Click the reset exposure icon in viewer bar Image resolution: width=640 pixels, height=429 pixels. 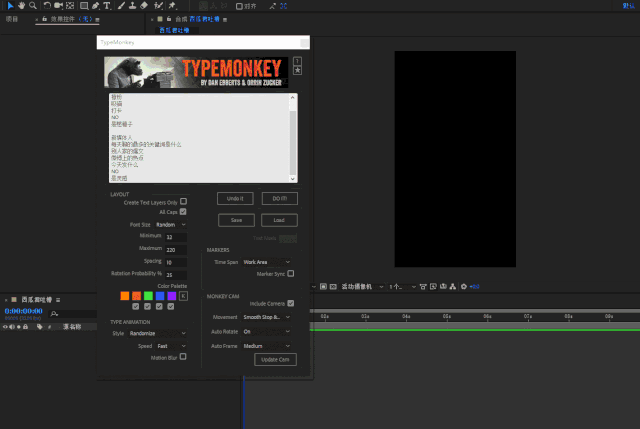pyautogui.click(x=464, y=287)
